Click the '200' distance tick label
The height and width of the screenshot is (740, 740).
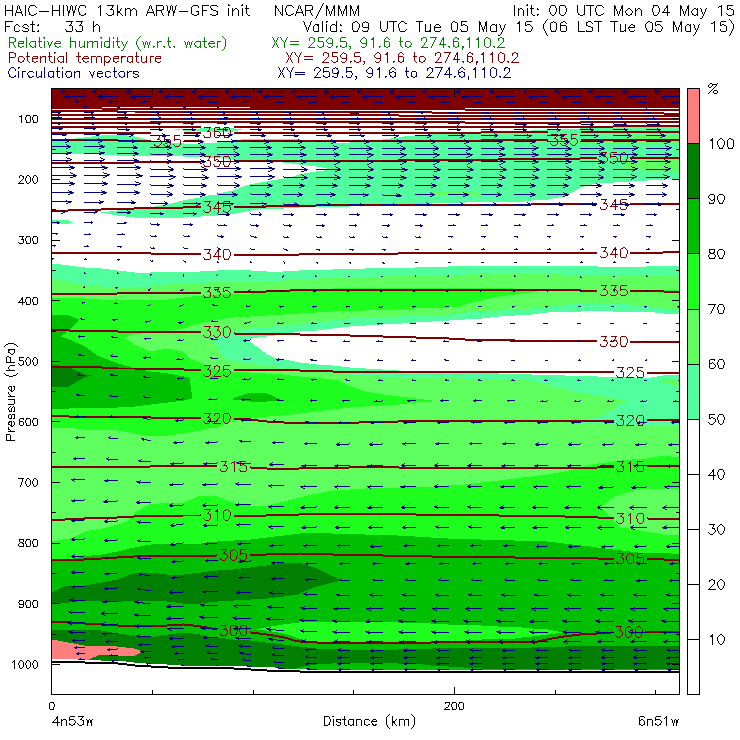454,706
